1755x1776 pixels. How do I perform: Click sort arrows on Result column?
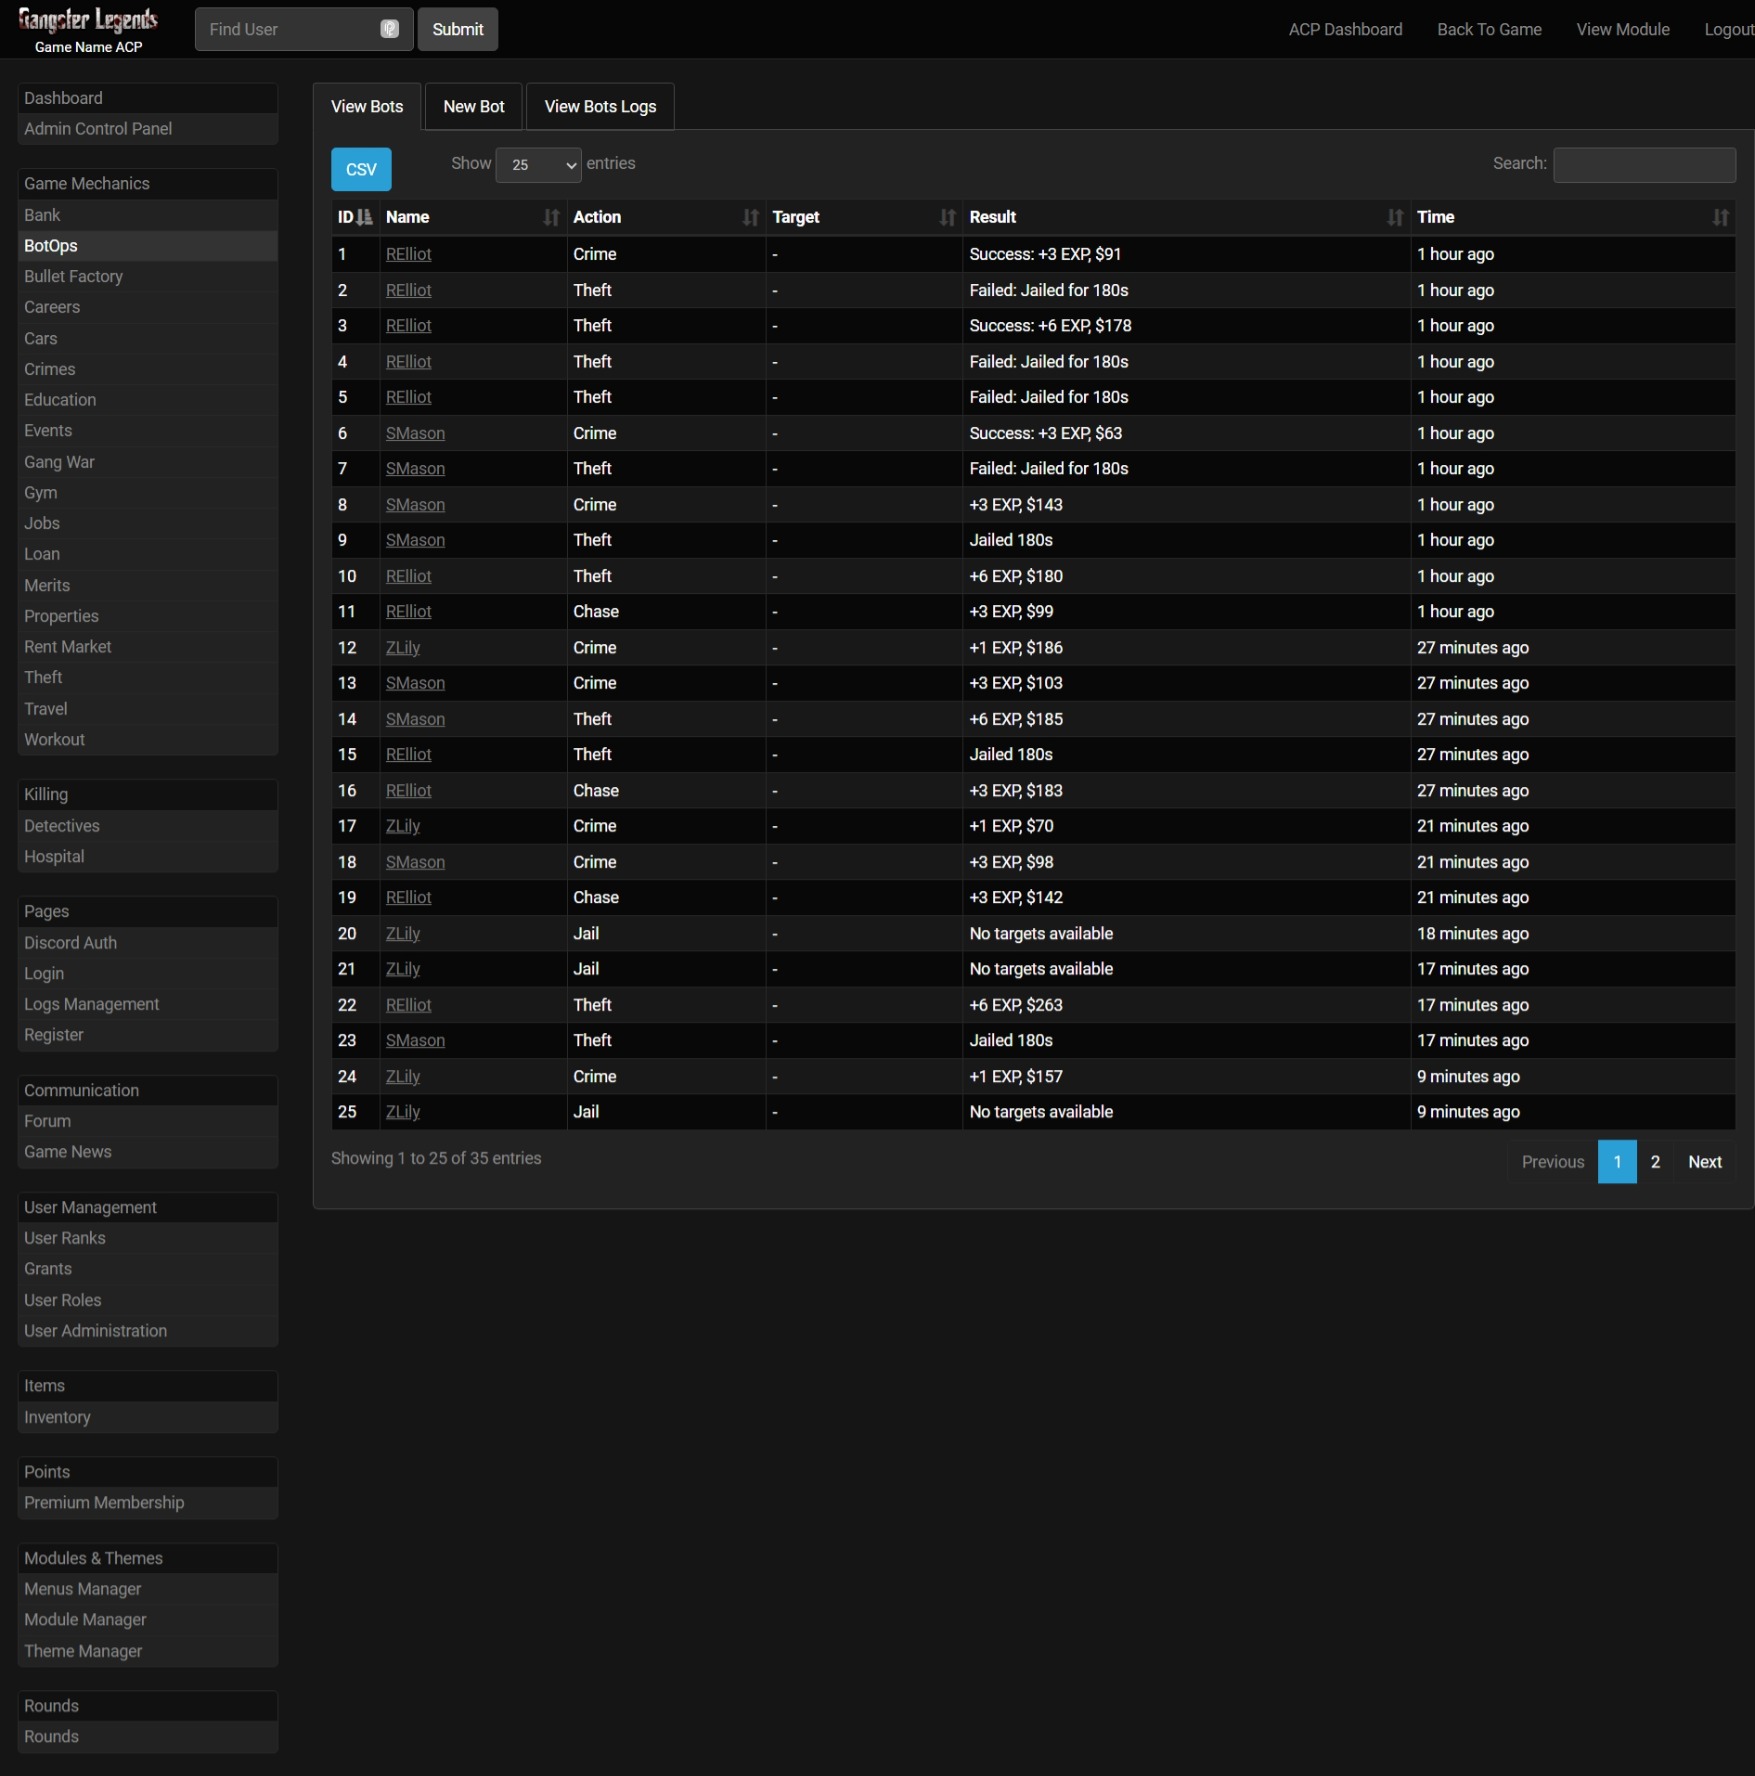(x=1394, y=217)
